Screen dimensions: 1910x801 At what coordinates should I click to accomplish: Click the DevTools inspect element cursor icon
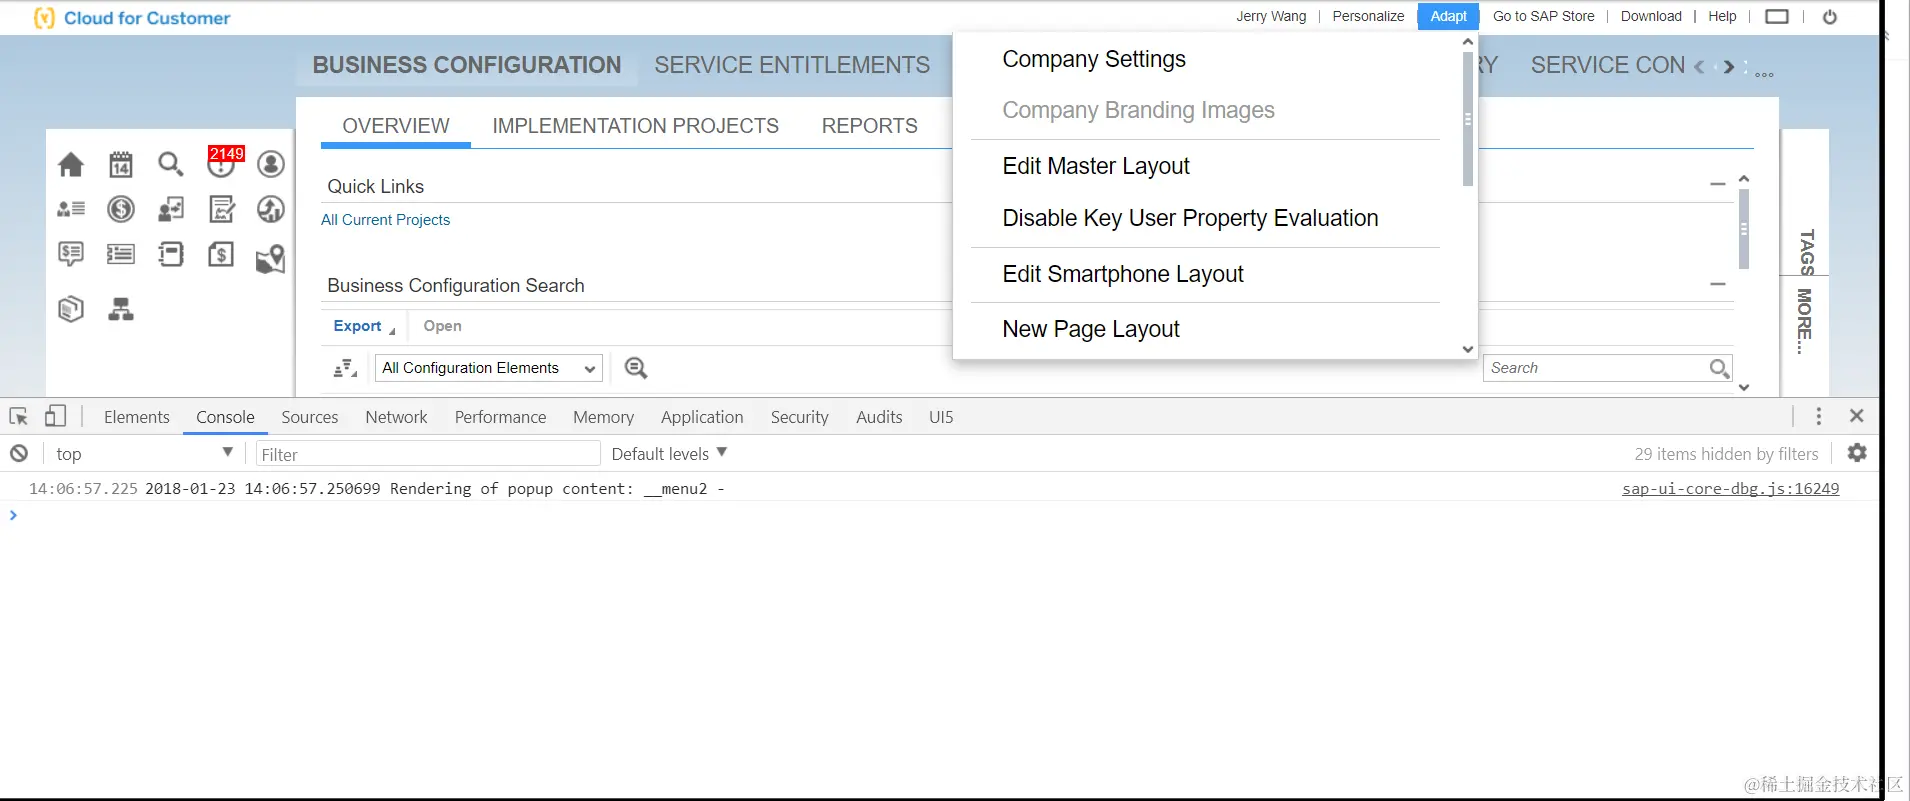click(x=19, y=417)
